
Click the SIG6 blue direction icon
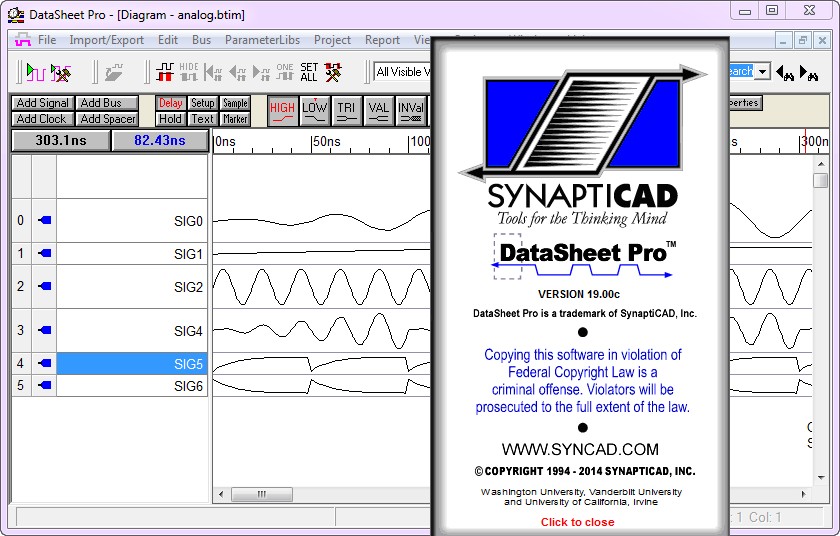45,385
